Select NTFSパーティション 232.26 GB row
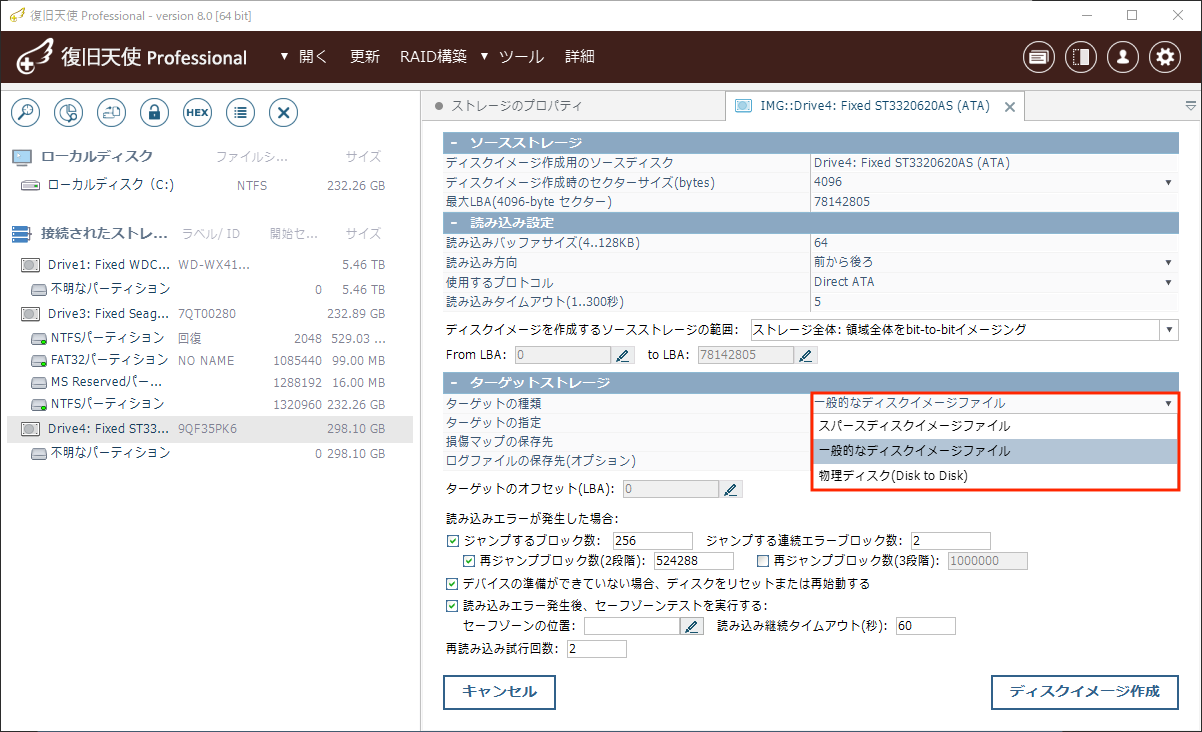Screen dimensions: 1202x732 click(209, 404)
